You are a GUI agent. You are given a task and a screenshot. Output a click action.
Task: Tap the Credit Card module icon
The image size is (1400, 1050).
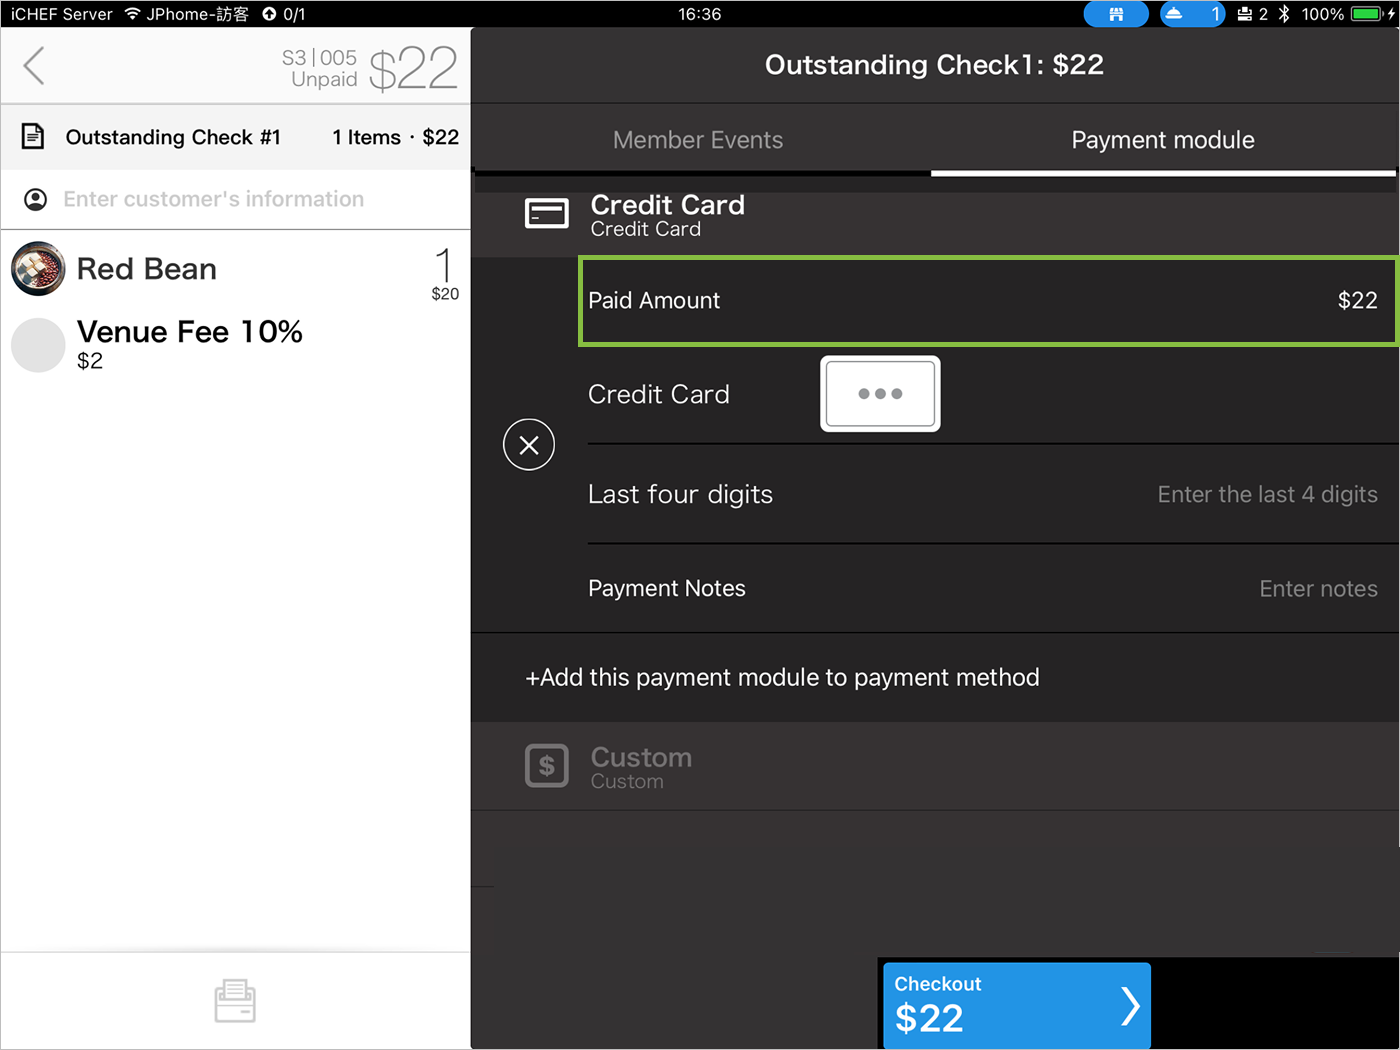(547, 214)
